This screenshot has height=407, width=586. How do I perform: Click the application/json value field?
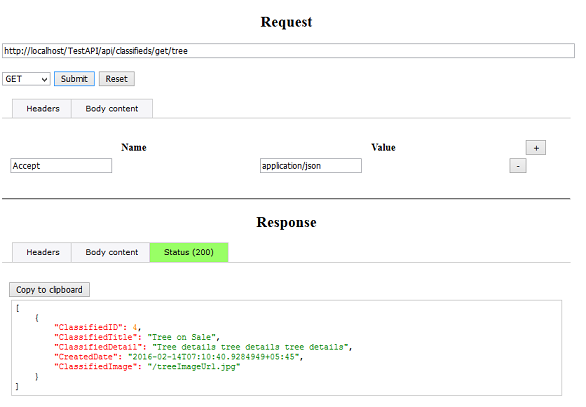click(x=311, y=166)
